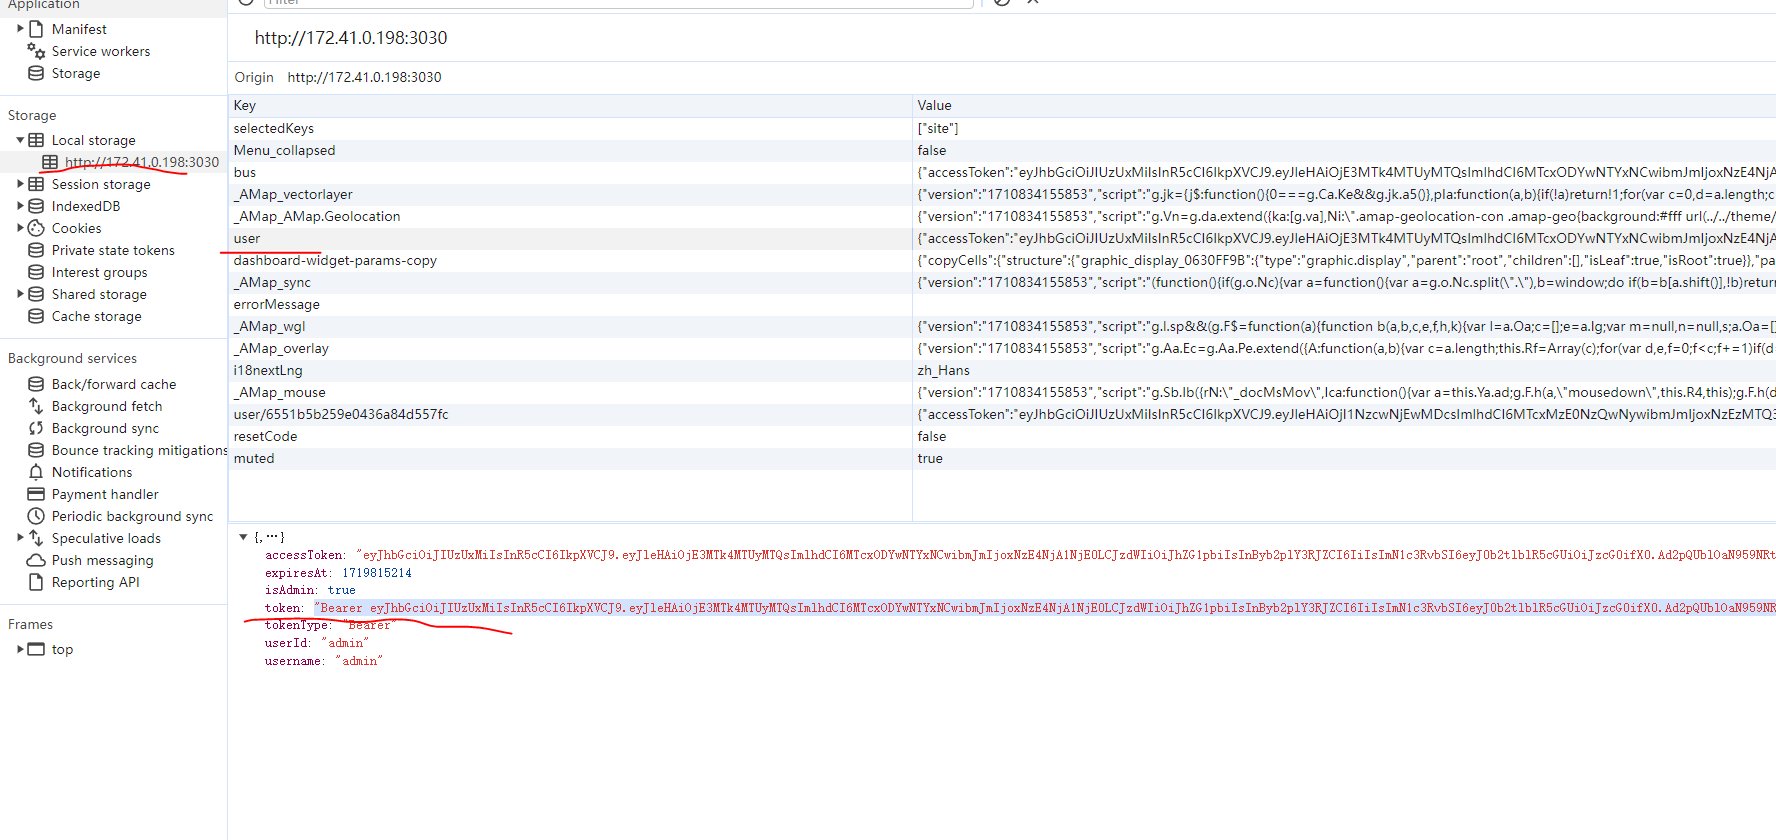Expand the top frame tree node
This screenshot has width=1776, height=840.
pos(20,649)
